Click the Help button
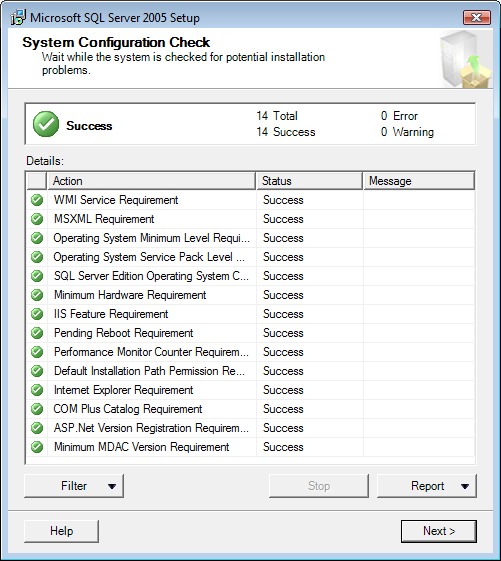The image size is (501, 561). click(x=62, y=531)
